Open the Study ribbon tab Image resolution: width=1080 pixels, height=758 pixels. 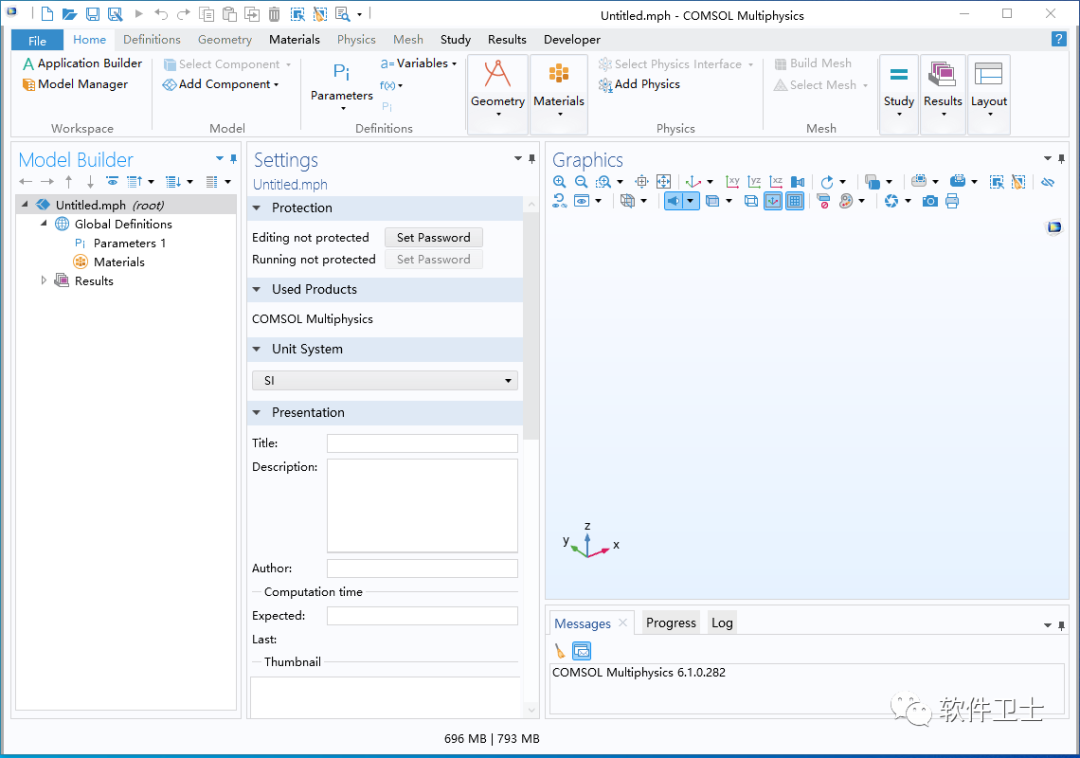point(455,39)
